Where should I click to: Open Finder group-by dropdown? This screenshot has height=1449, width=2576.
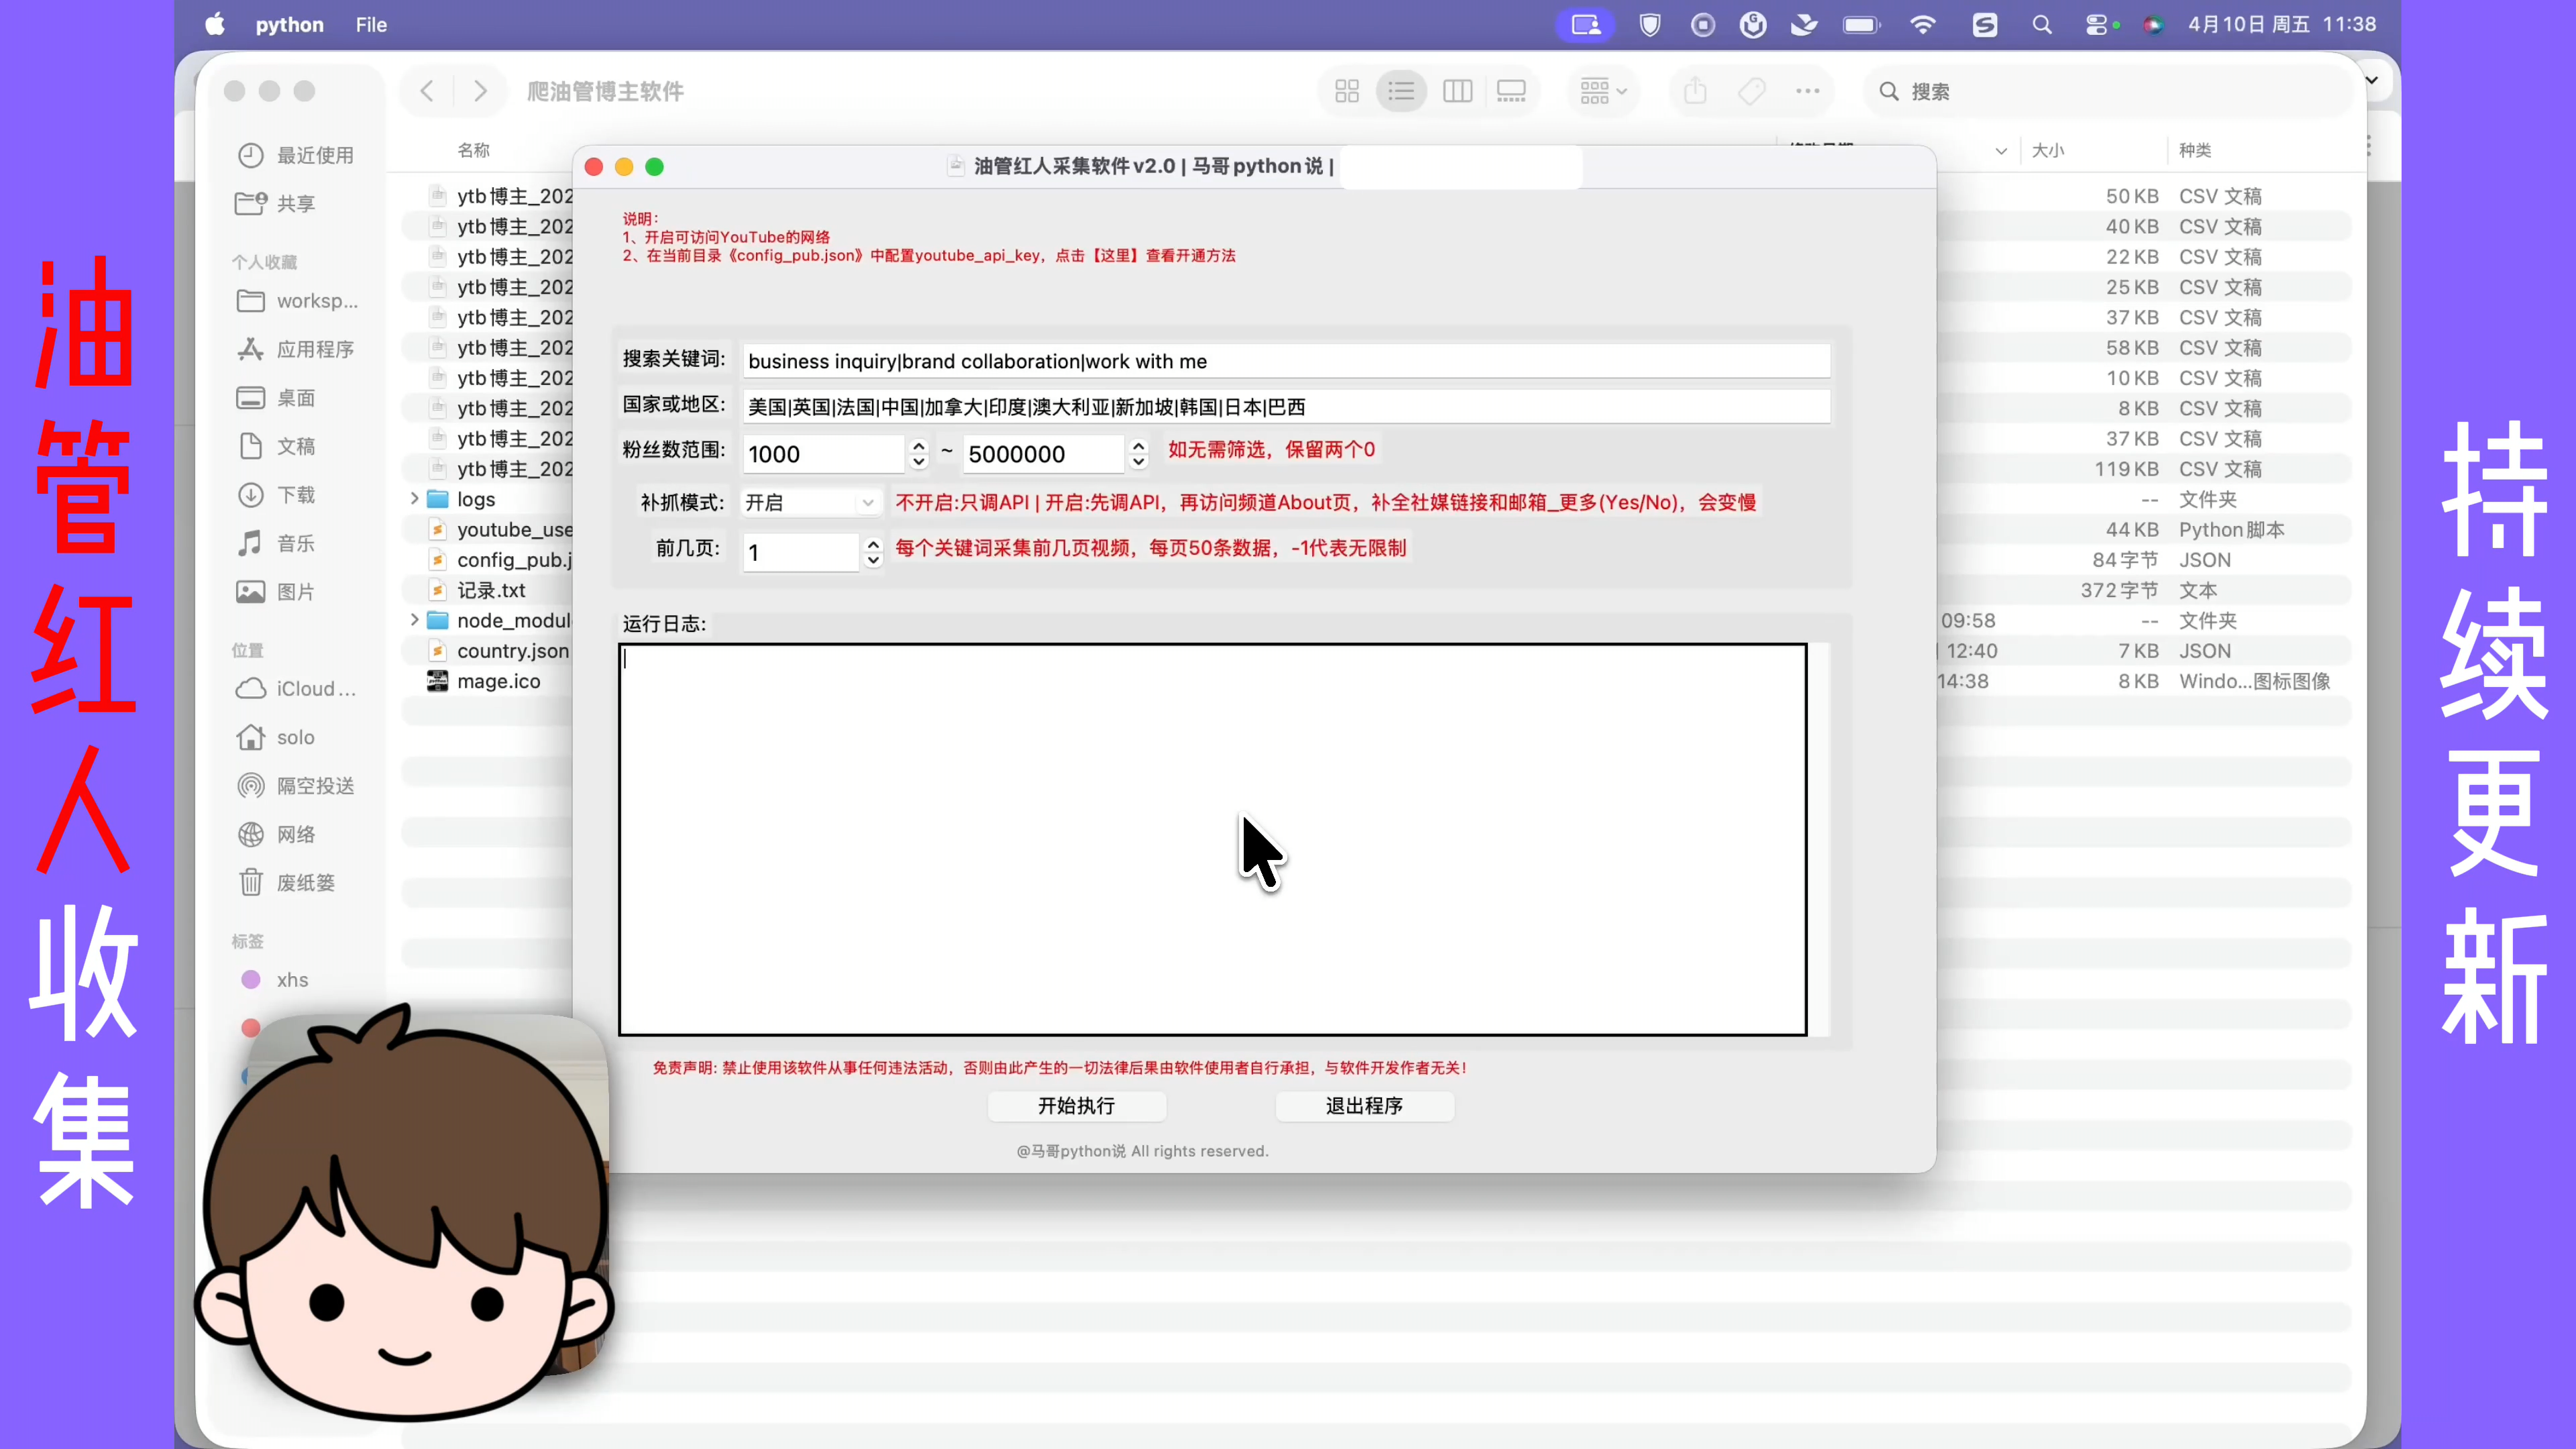point(1603,91)
